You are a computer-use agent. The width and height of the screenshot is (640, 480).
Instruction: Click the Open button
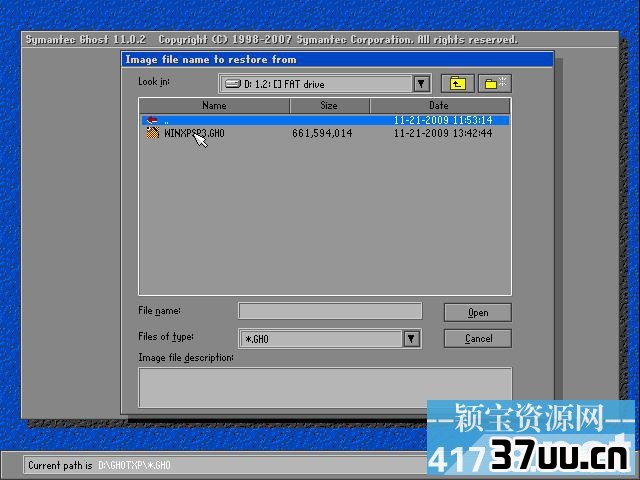[x=478, y=313]
